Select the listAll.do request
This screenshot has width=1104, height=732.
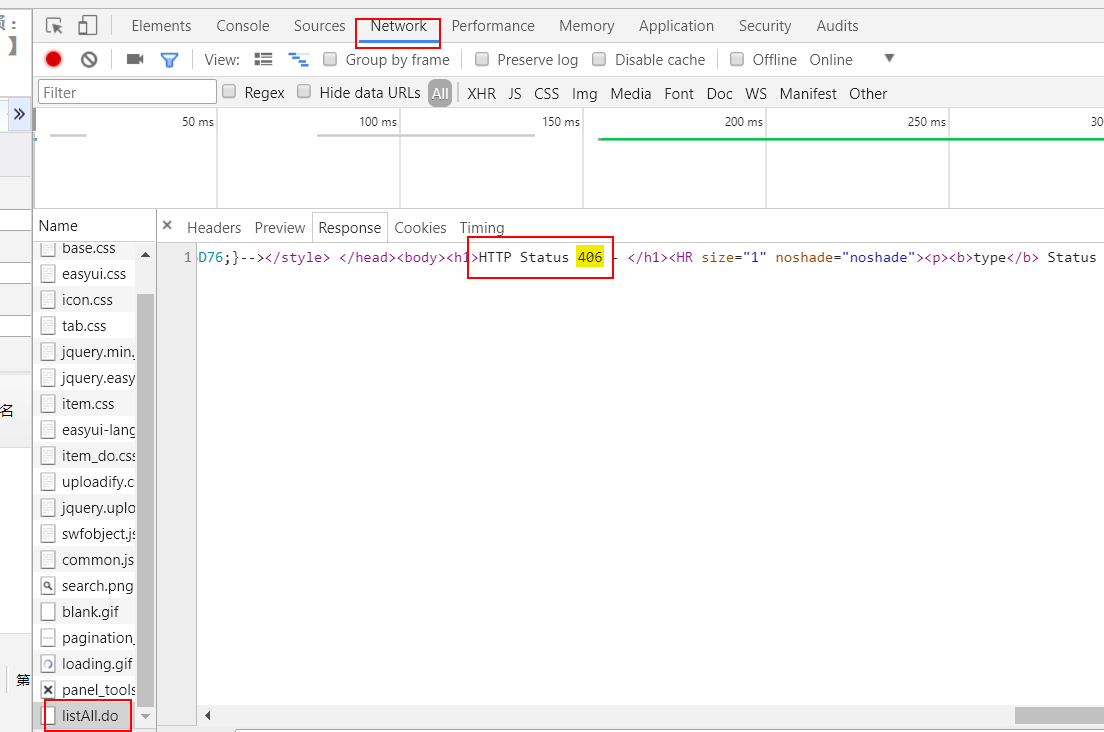(x=85, y=717)
